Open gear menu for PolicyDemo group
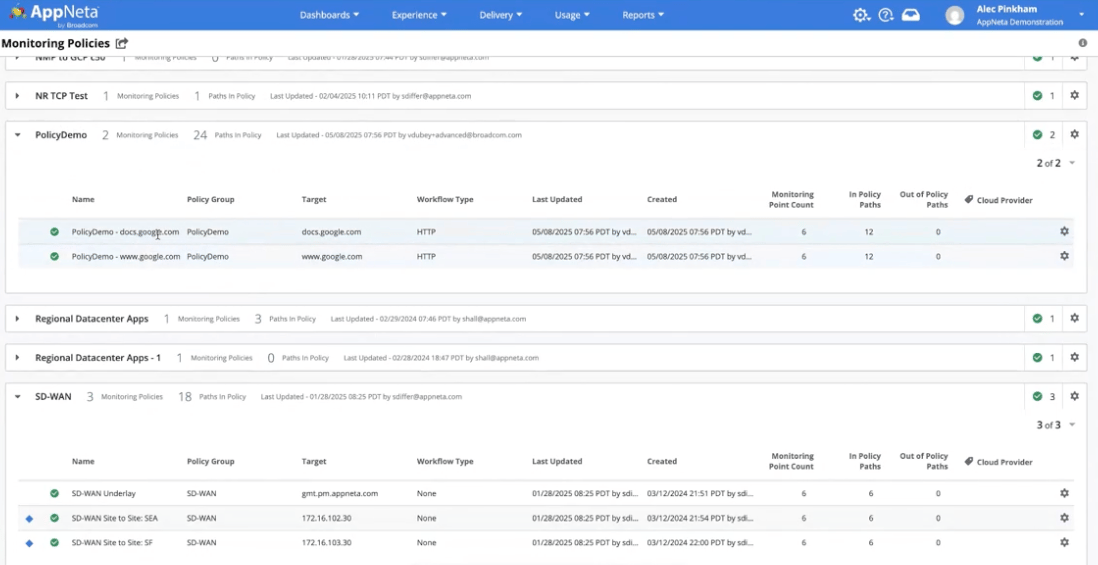Viewport: 1098px width, 565px height. (x=1074, y=135)
